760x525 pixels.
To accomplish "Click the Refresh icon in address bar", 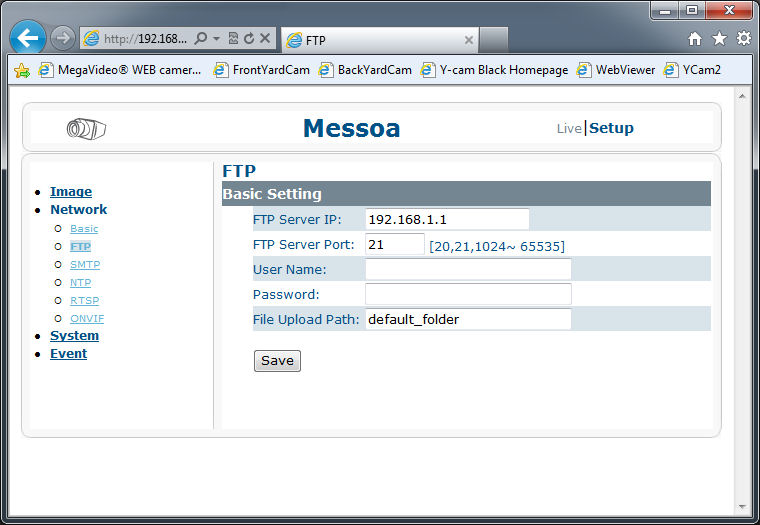I will pos(248,39).
